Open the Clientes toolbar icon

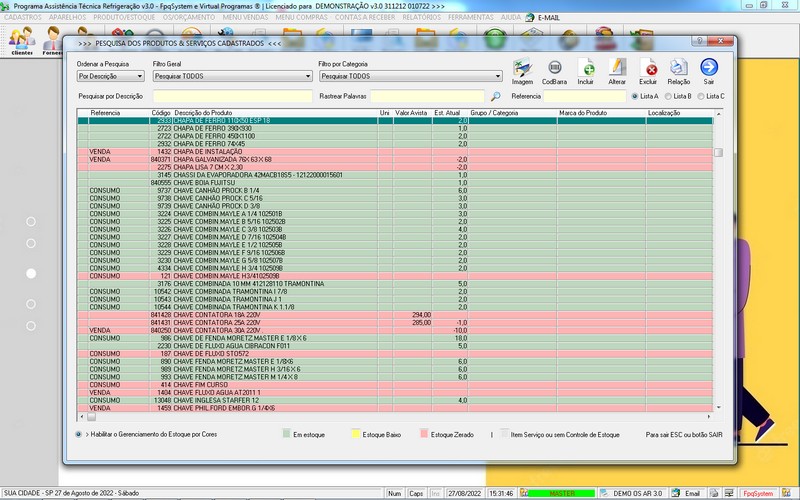[x=21, y=42]
